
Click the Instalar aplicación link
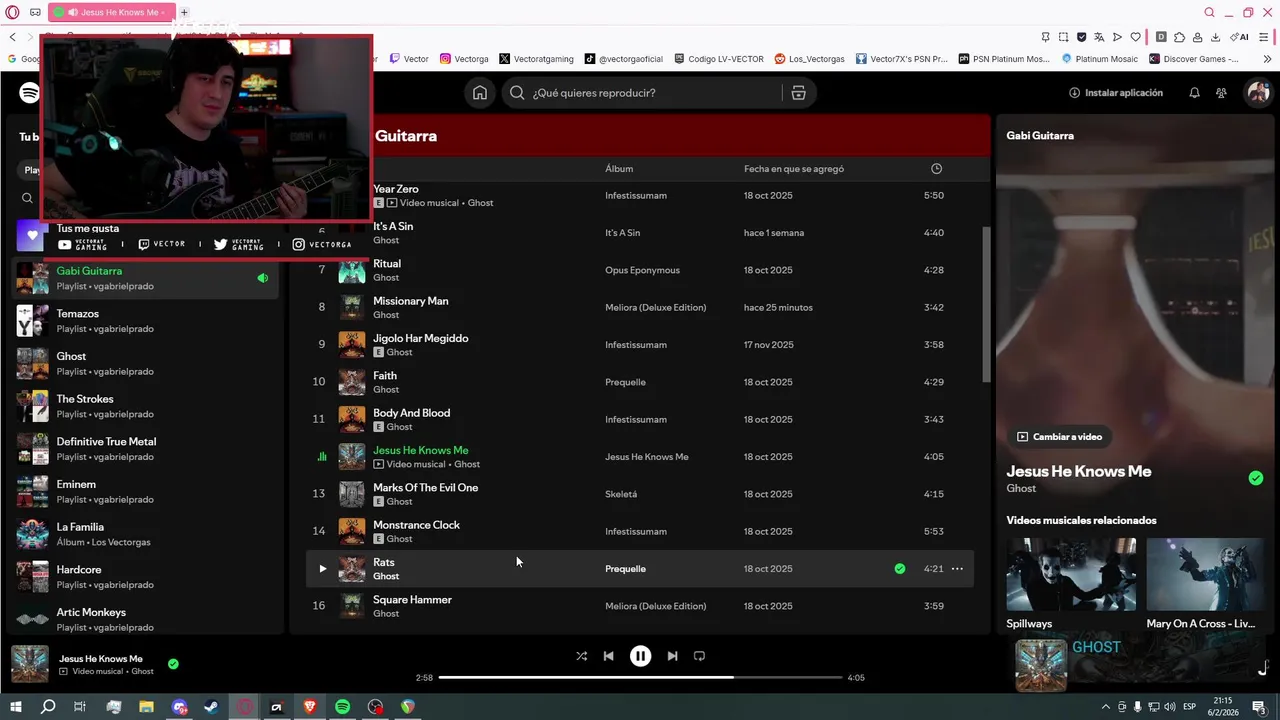(x=1116, y=93)
